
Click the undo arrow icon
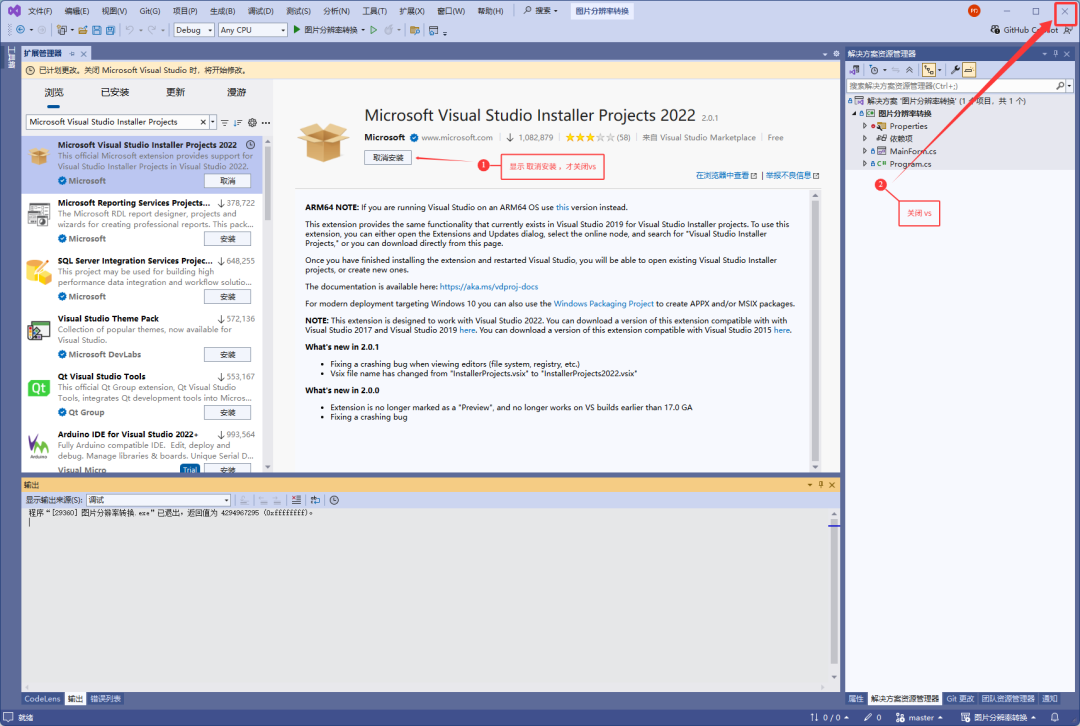[129, 30]
